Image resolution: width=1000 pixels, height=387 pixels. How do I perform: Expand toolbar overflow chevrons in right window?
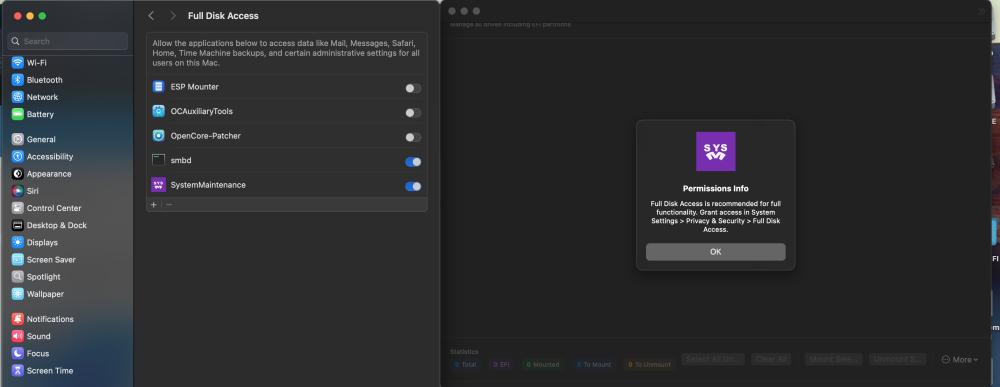tap(982, 11)
